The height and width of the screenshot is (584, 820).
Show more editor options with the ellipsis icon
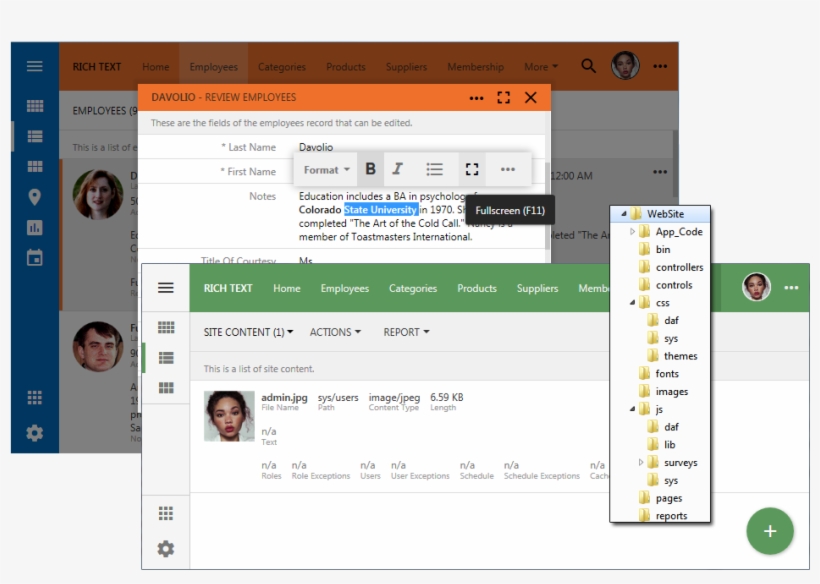point(507,169)
